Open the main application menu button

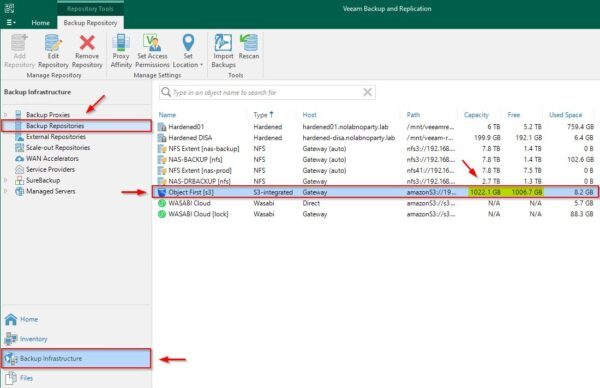11,23
